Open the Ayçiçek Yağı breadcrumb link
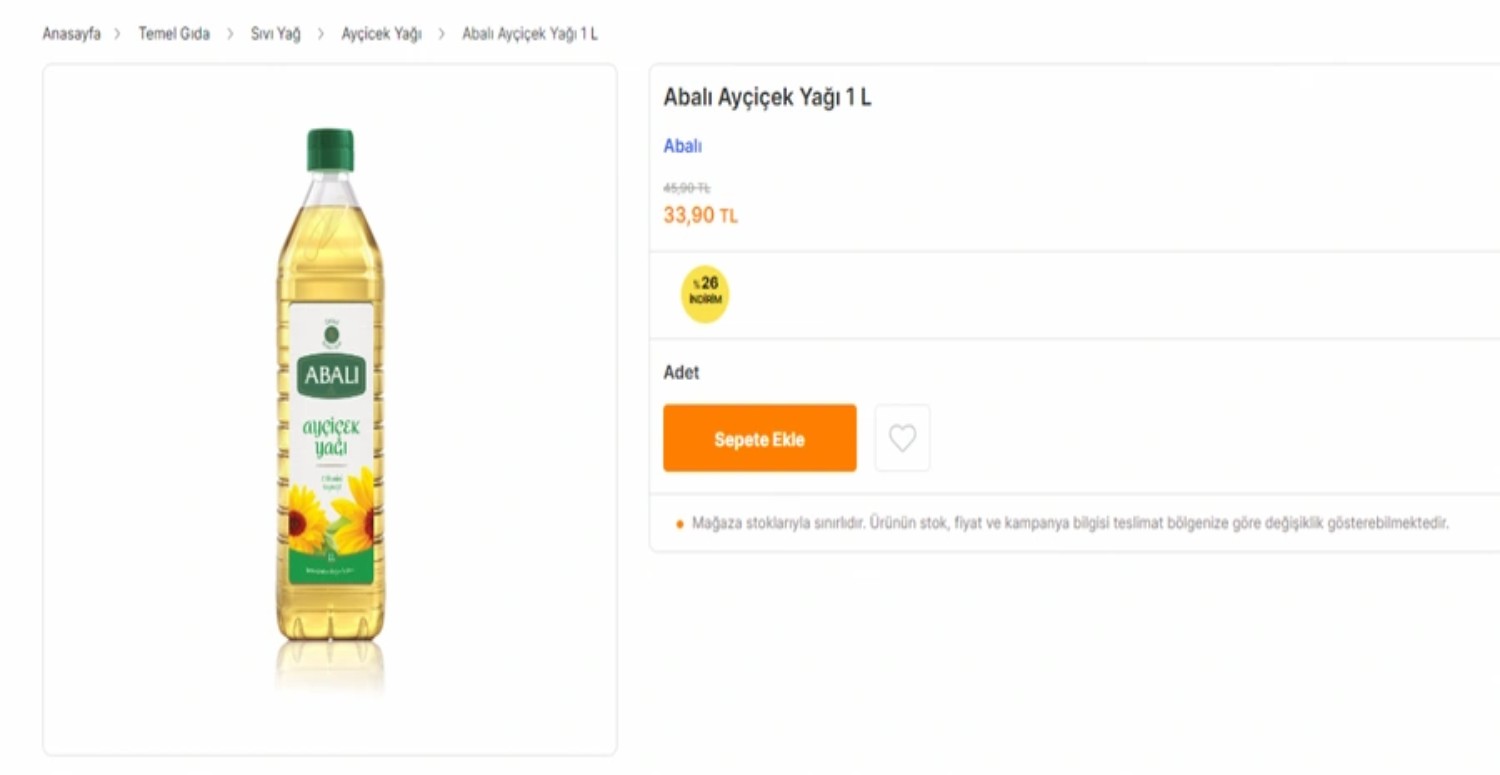The height and width of the screenshot is (775, 1500). [x=380, y=33]
